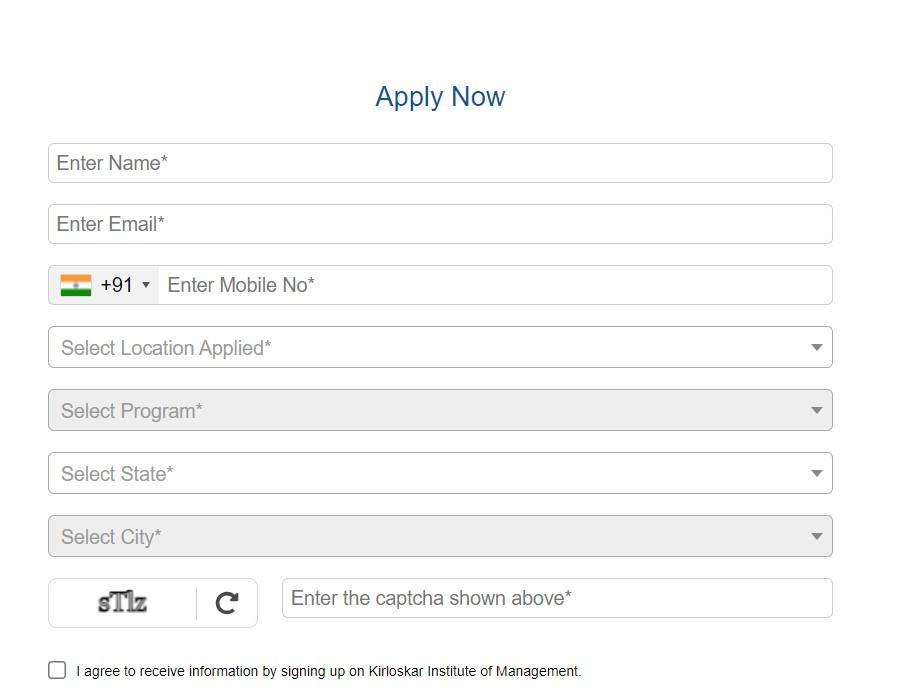Click the small arrow beside +91
This screenshot has width=910, height=700.
146,285
